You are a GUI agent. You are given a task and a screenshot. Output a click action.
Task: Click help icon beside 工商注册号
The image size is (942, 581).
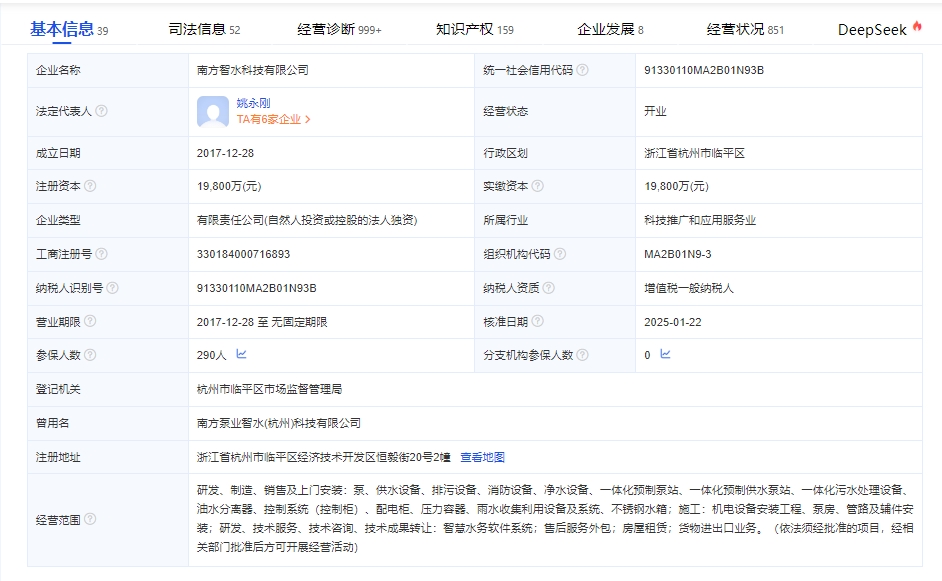pos(102,254)
